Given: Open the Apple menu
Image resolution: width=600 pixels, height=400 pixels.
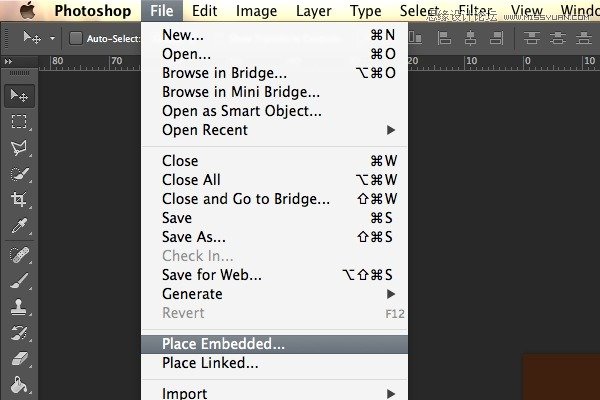Looking at the screenshot, I should (28, 10).
